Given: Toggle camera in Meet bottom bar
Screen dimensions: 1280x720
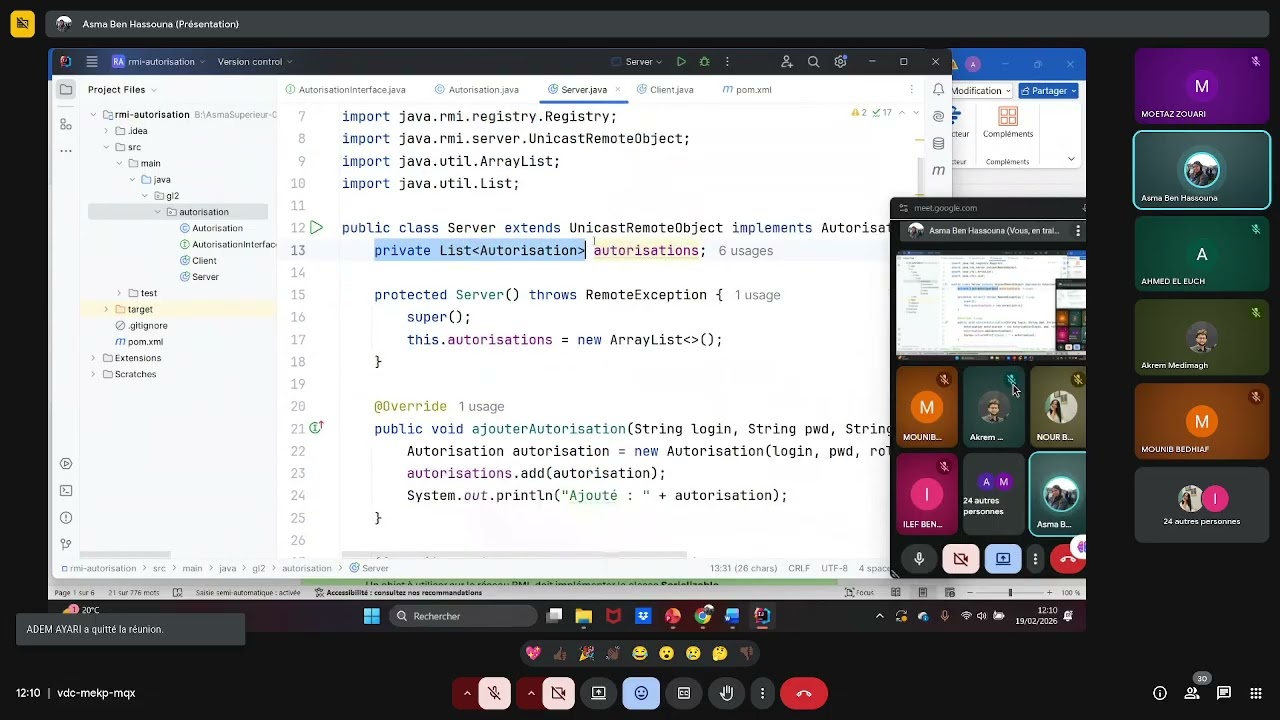Looking at the screenshot, I should (x=558, y=693).
